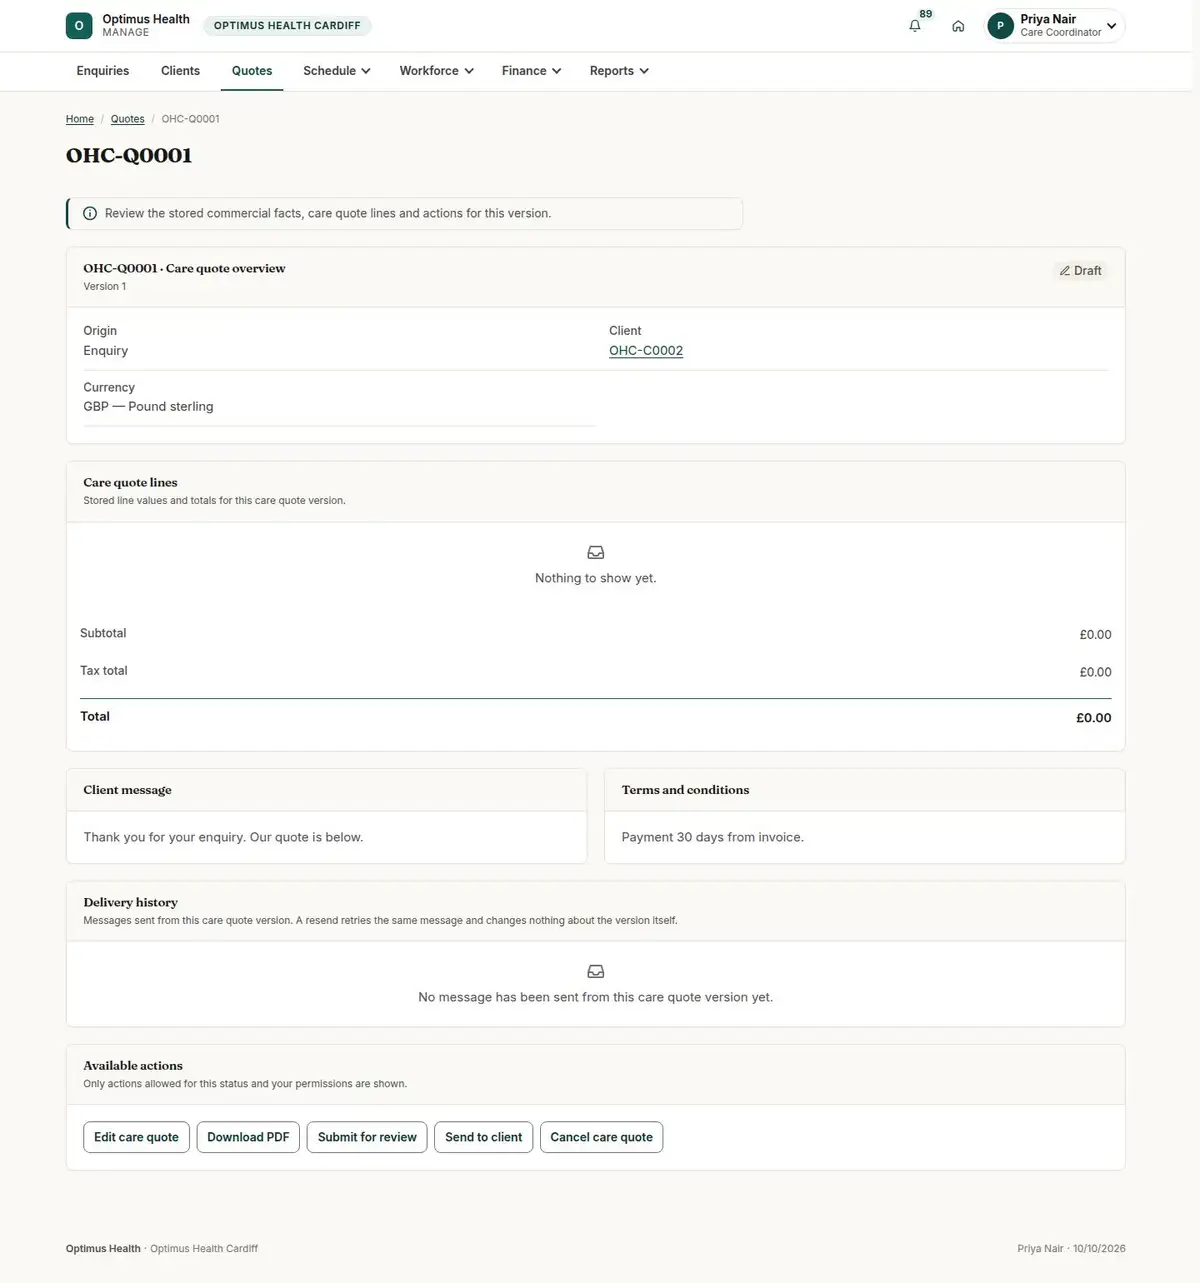Click the info icon in review banner
Viewport: 1200px width, 1283px height.
pyautogui.click(x=90, y=214)
